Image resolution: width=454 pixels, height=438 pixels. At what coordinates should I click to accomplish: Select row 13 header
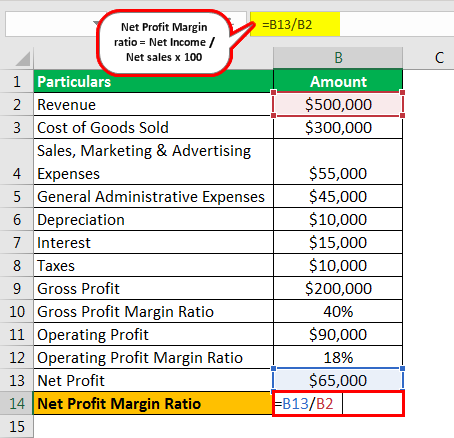pyautogui.click(x=17, y=380)
